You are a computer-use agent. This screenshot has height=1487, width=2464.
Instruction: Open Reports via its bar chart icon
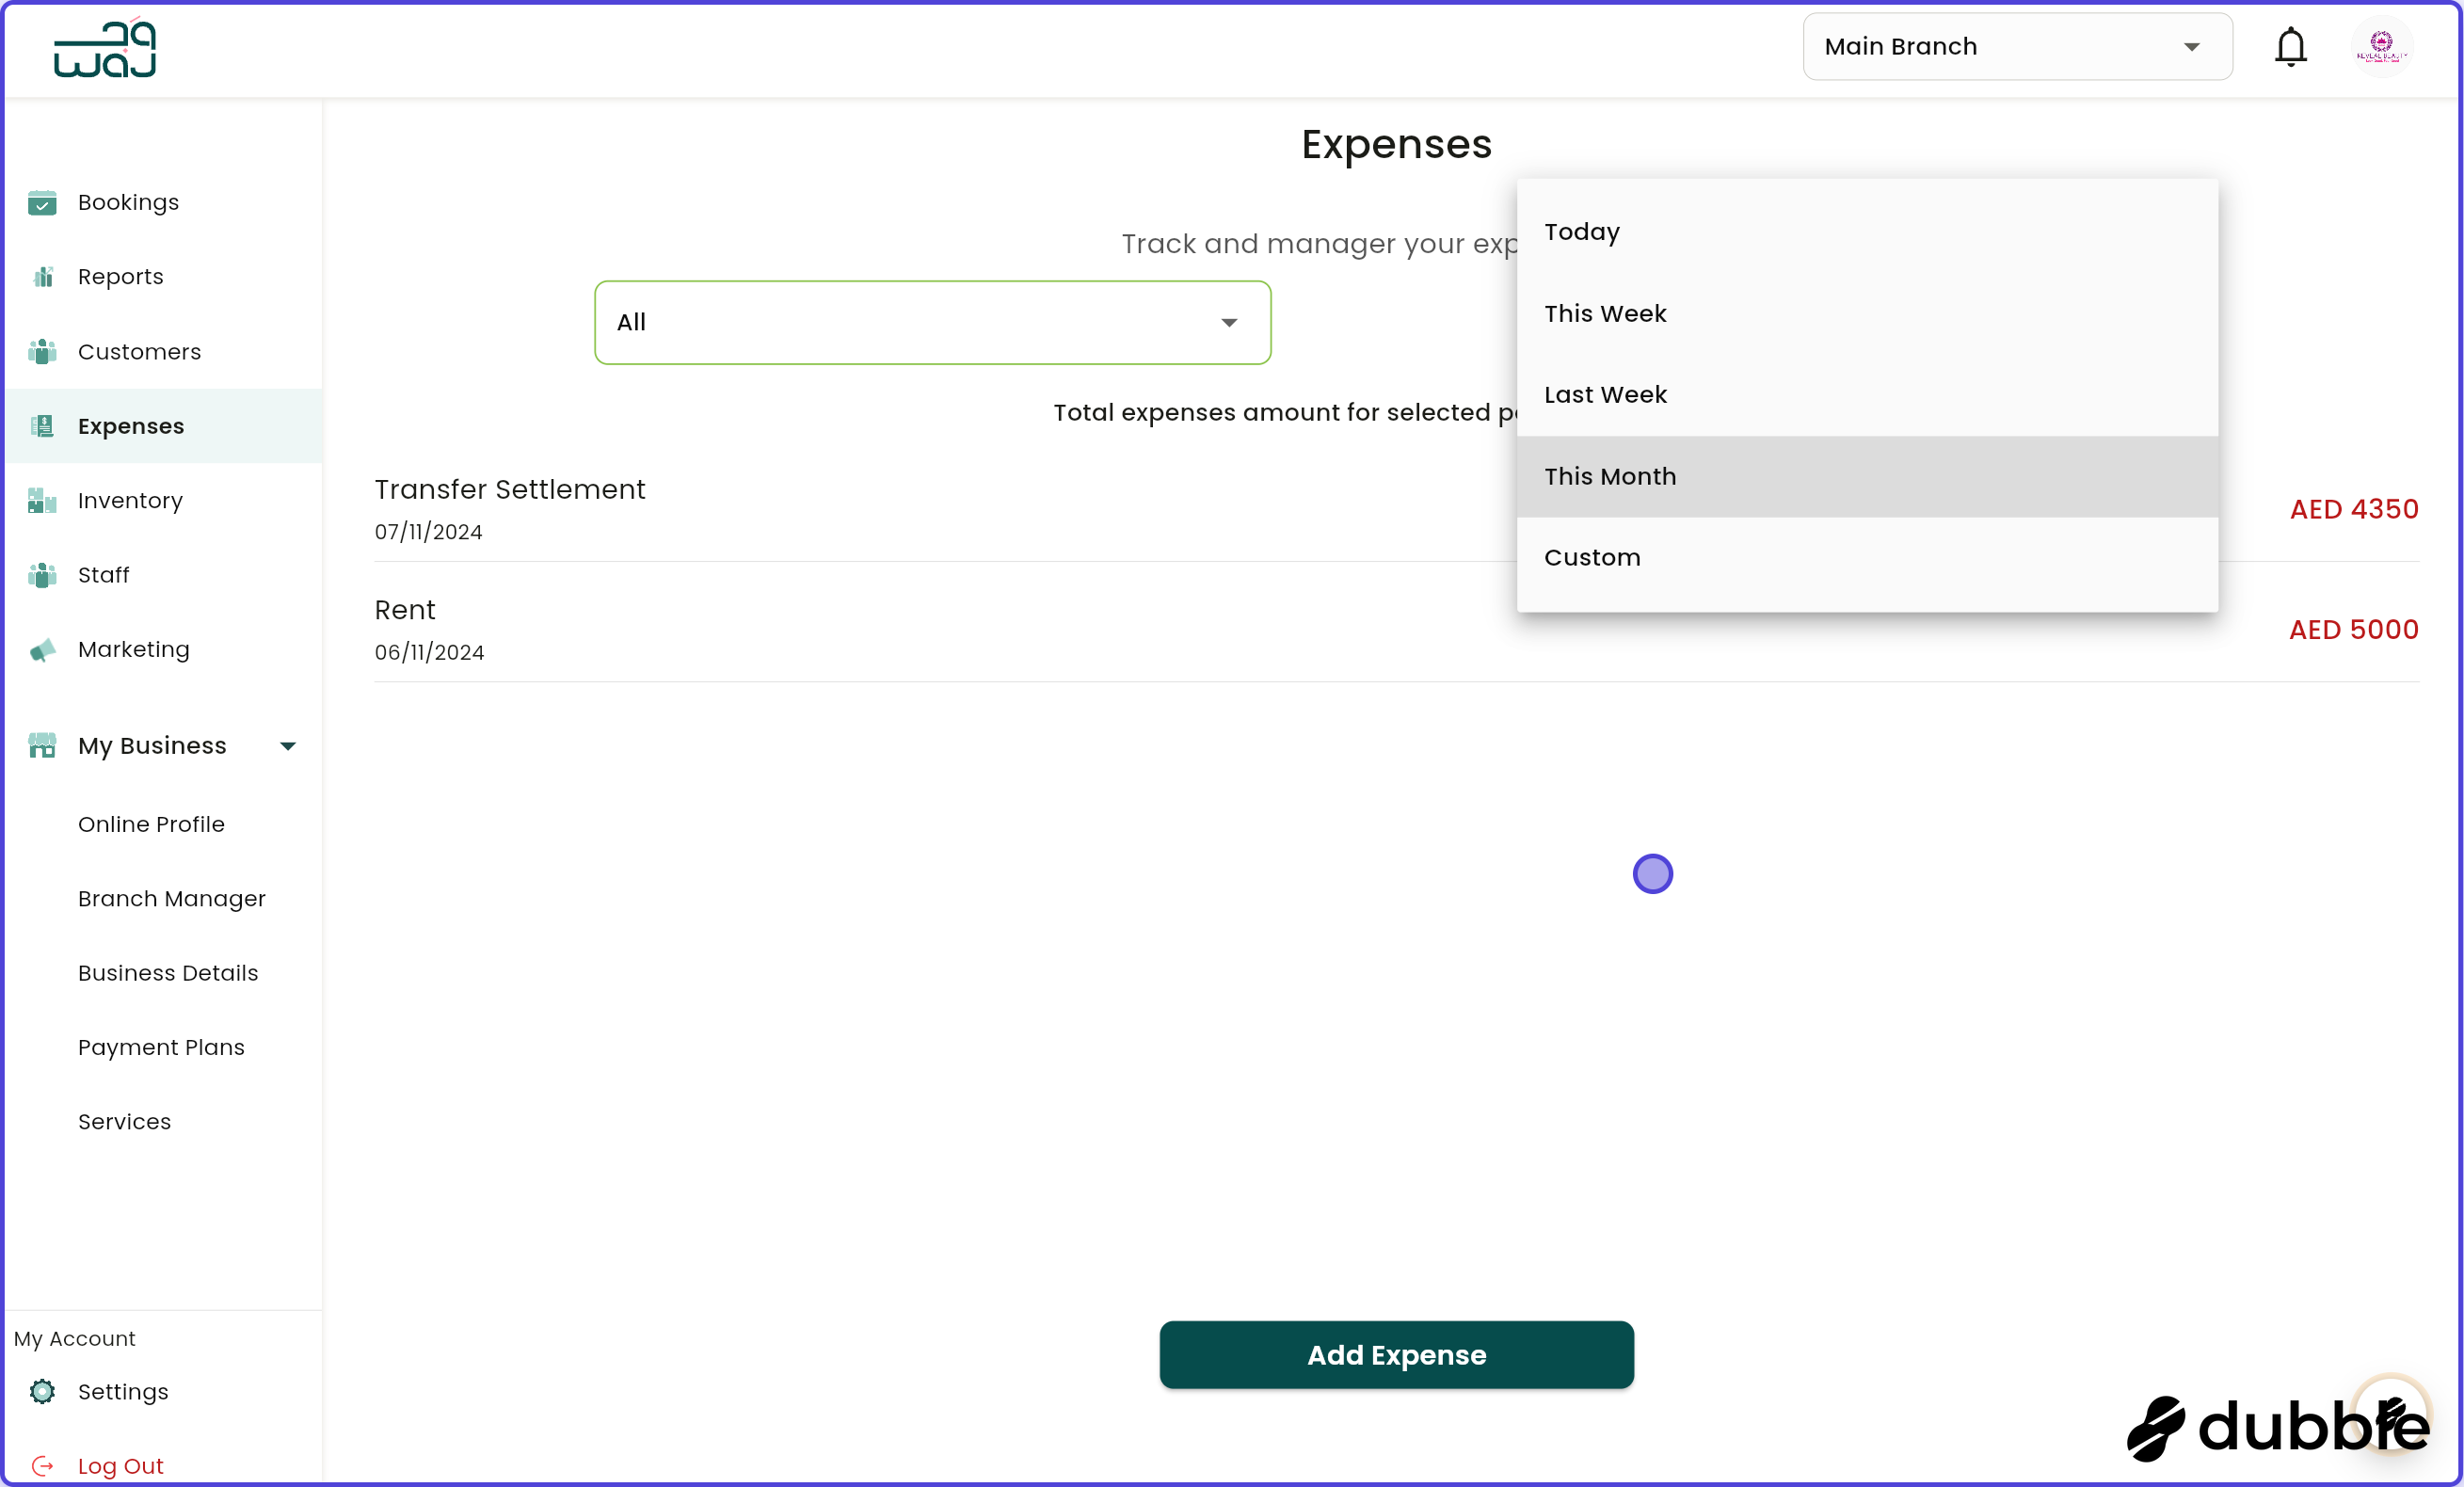[42, 277]
